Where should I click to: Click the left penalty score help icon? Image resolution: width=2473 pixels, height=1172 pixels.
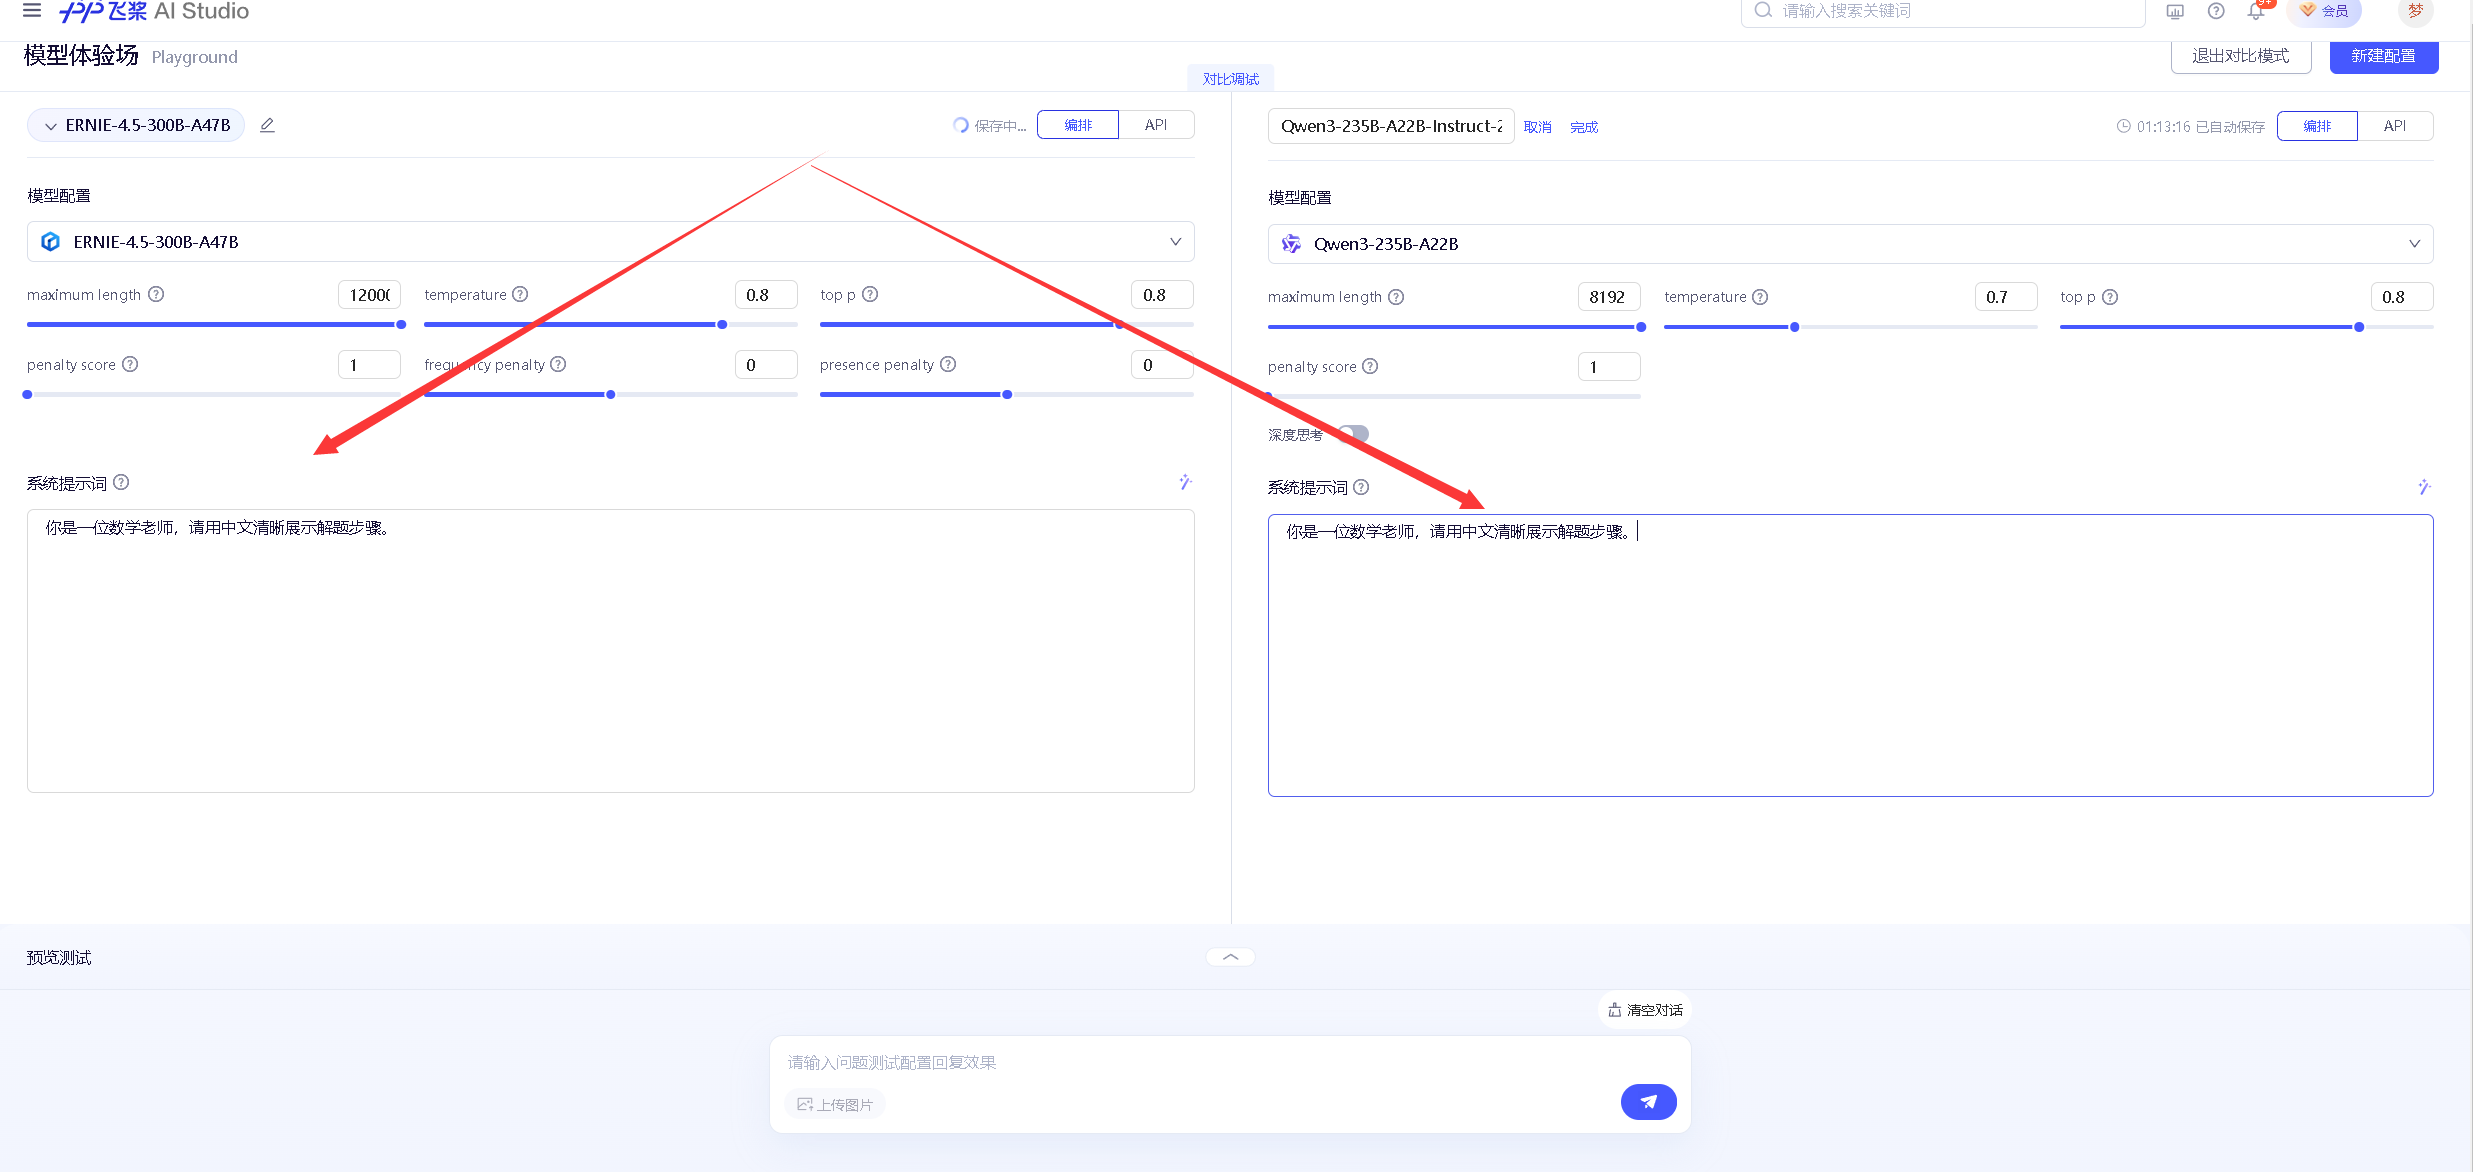130,364
